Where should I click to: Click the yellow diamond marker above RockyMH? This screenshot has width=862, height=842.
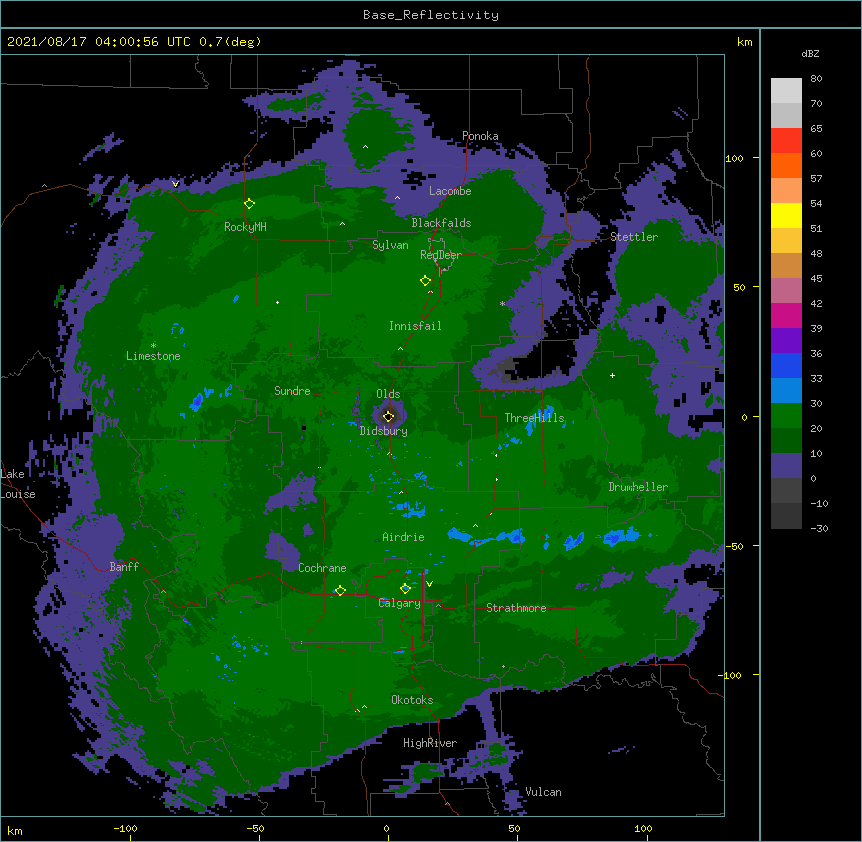tap(249, 204)
